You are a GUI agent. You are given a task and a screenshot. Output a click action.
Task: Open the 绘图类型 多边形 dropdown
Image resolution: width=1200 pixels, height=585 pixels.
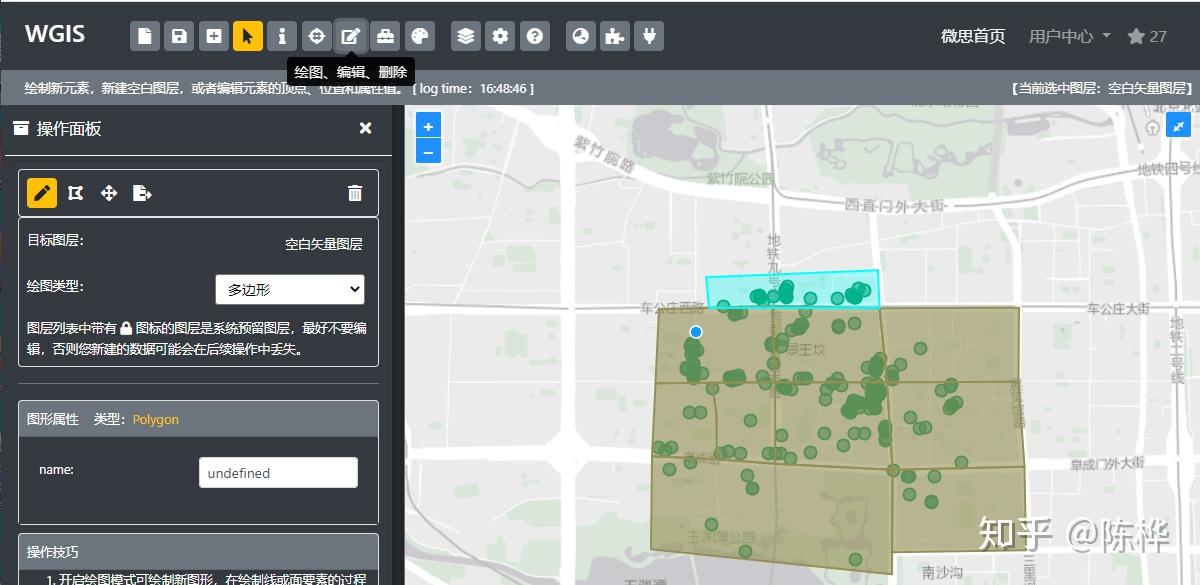(290, 290)
